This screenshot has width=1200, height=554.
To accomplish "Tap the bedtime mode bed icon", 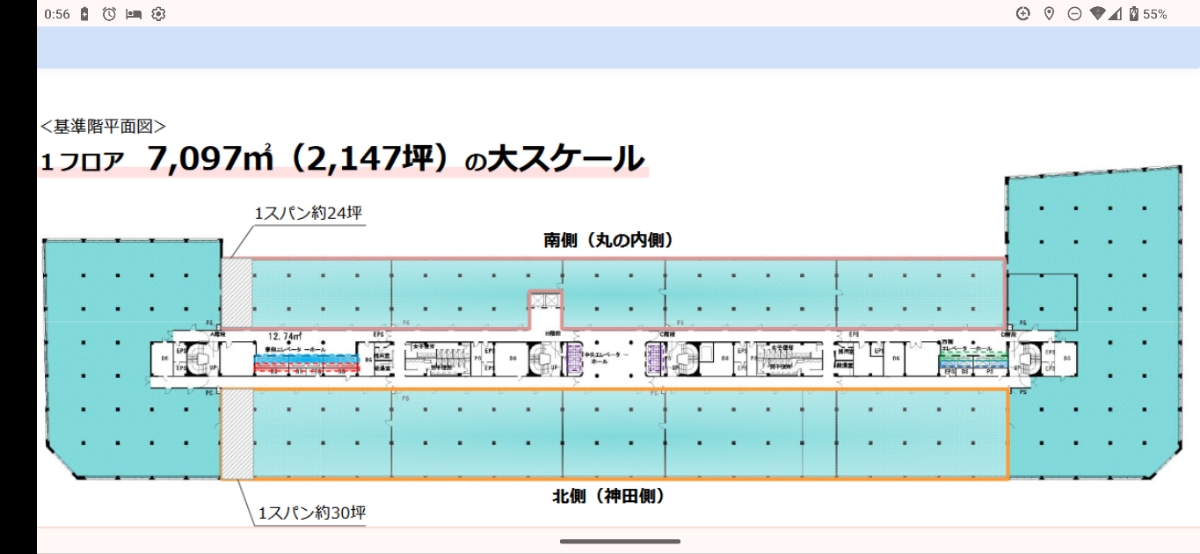I will pos(133,14).
